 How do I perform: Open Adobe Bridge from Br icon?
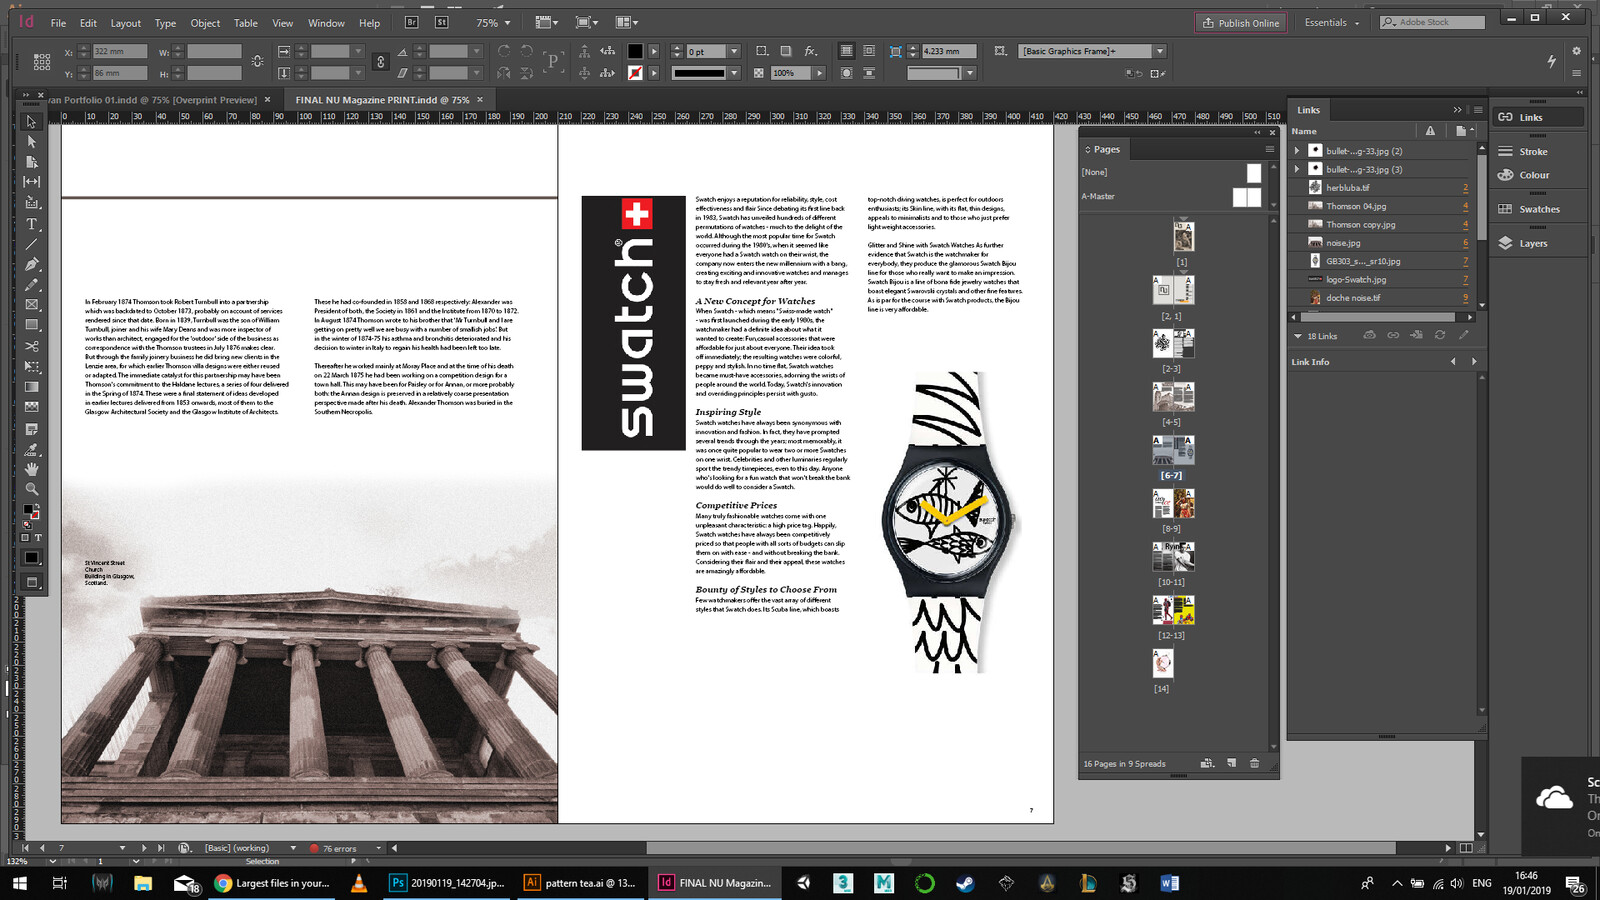click(412, 22)
